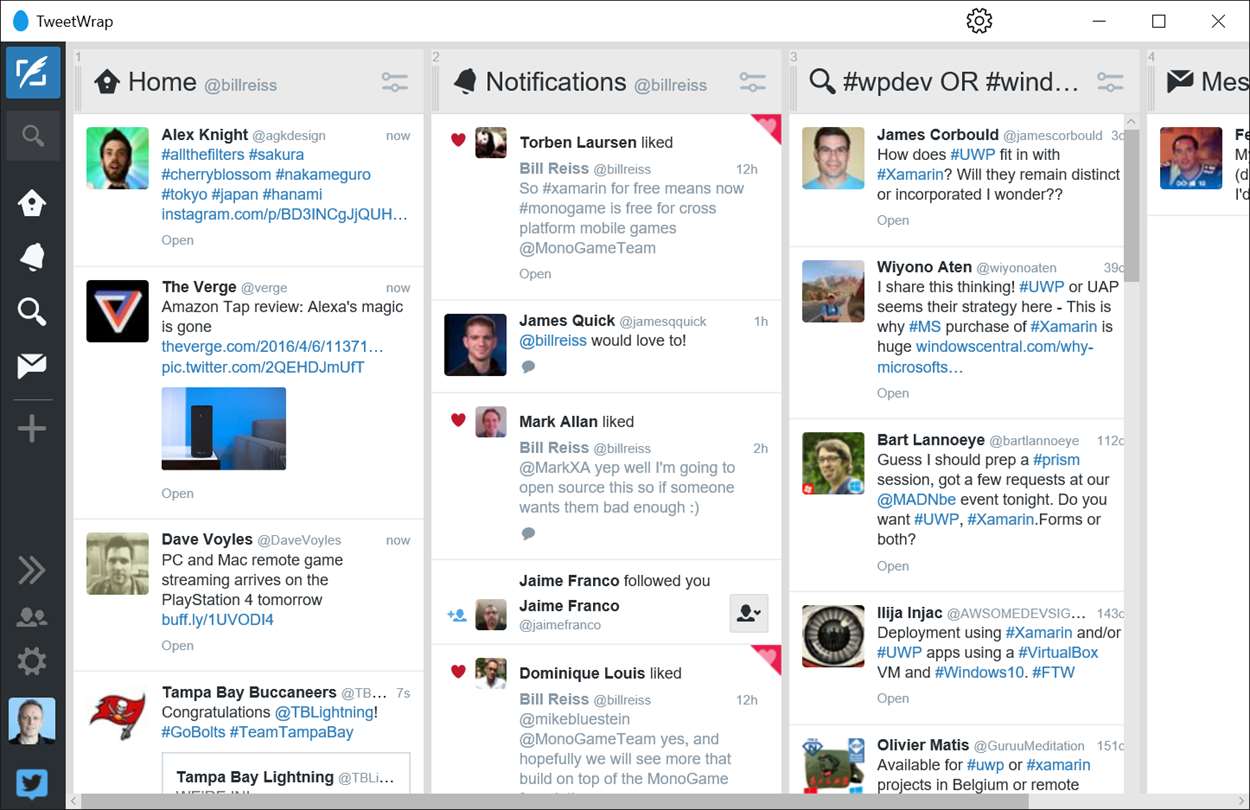Viewport: 1250px width, 810px height.
Task: Open Wiyono Aten's tweet
Action: [x=893, y=393]
